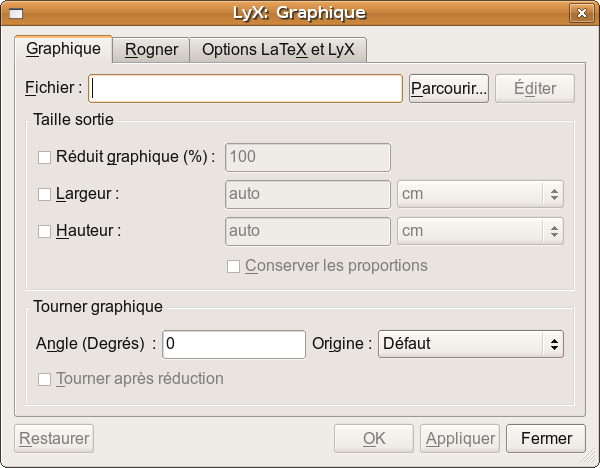Open the Hauteur unit cm dropdown
This screenshot has height=468, width=600.
tap(480, 231)
